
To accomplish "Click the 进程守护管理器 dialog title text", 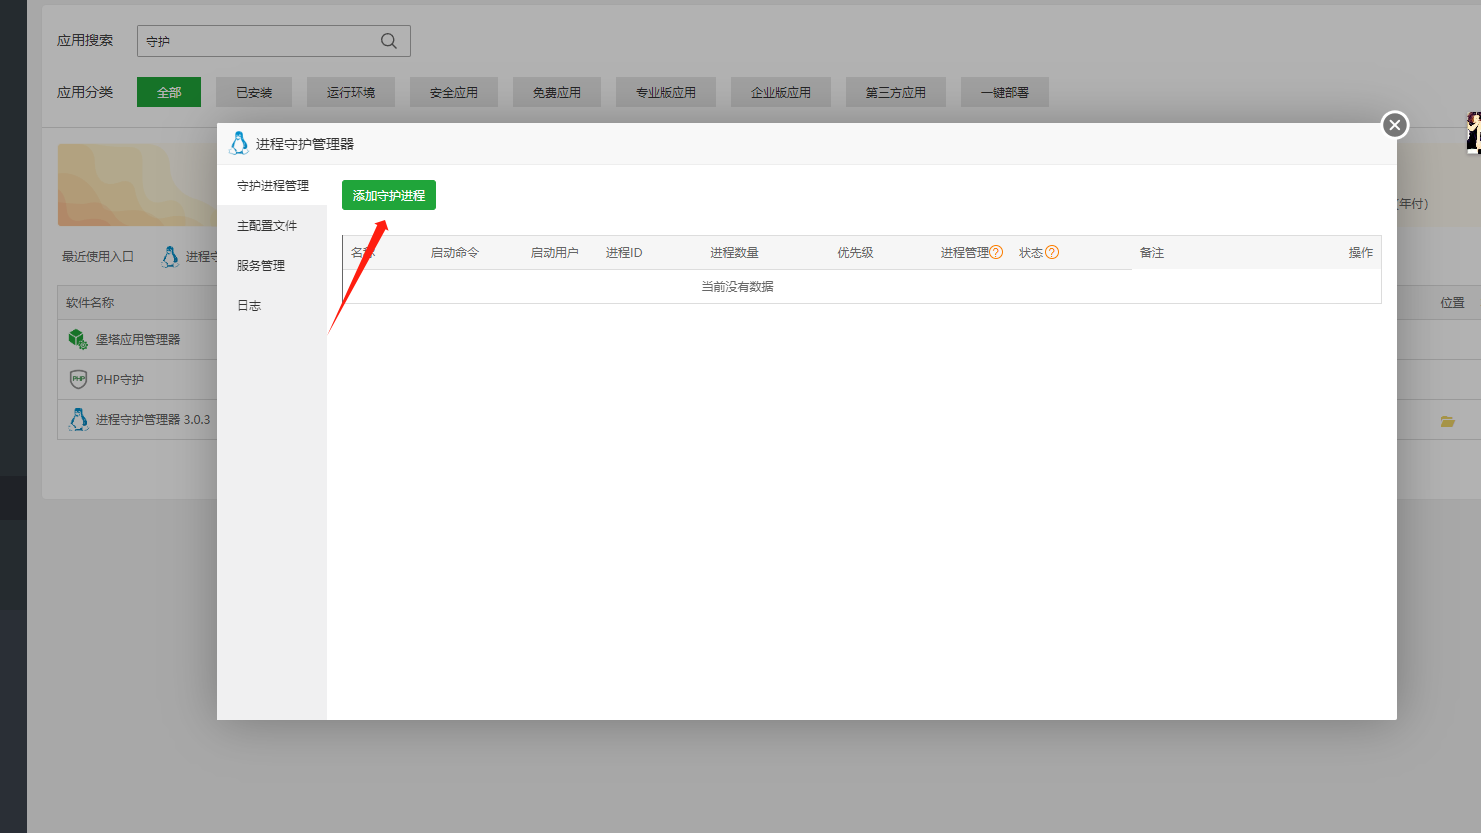I will tap(305, 144).
